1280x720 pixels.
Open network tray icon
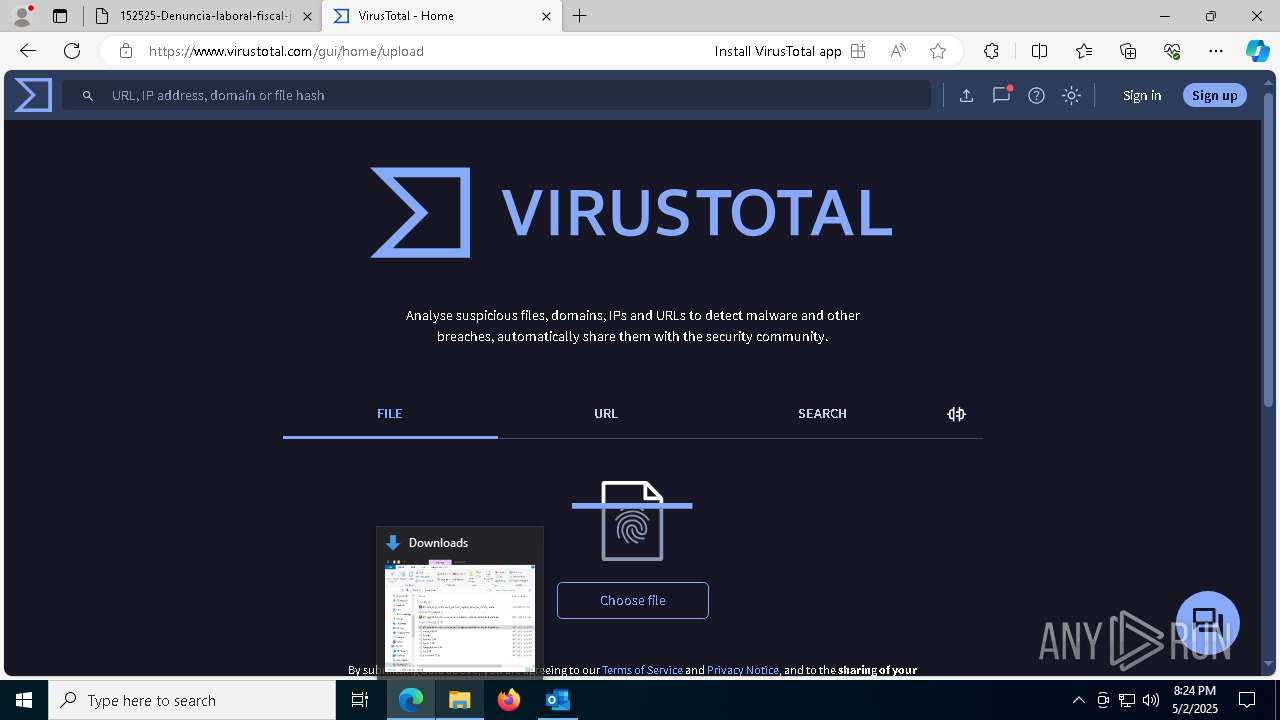coord(1127,700)
